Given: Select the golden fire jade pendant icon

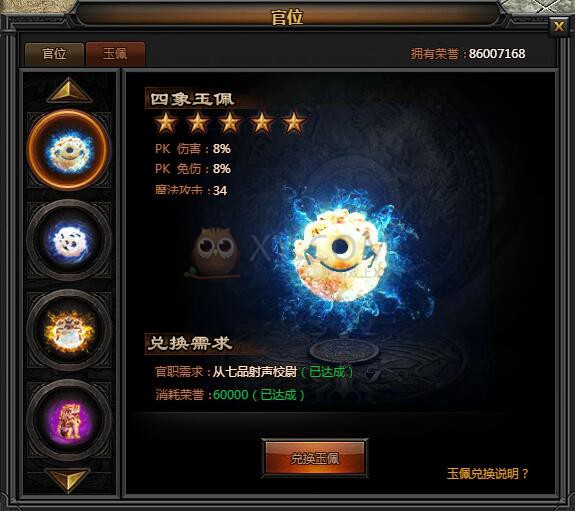Looking at the screenshot, I should tap(69, 330).
